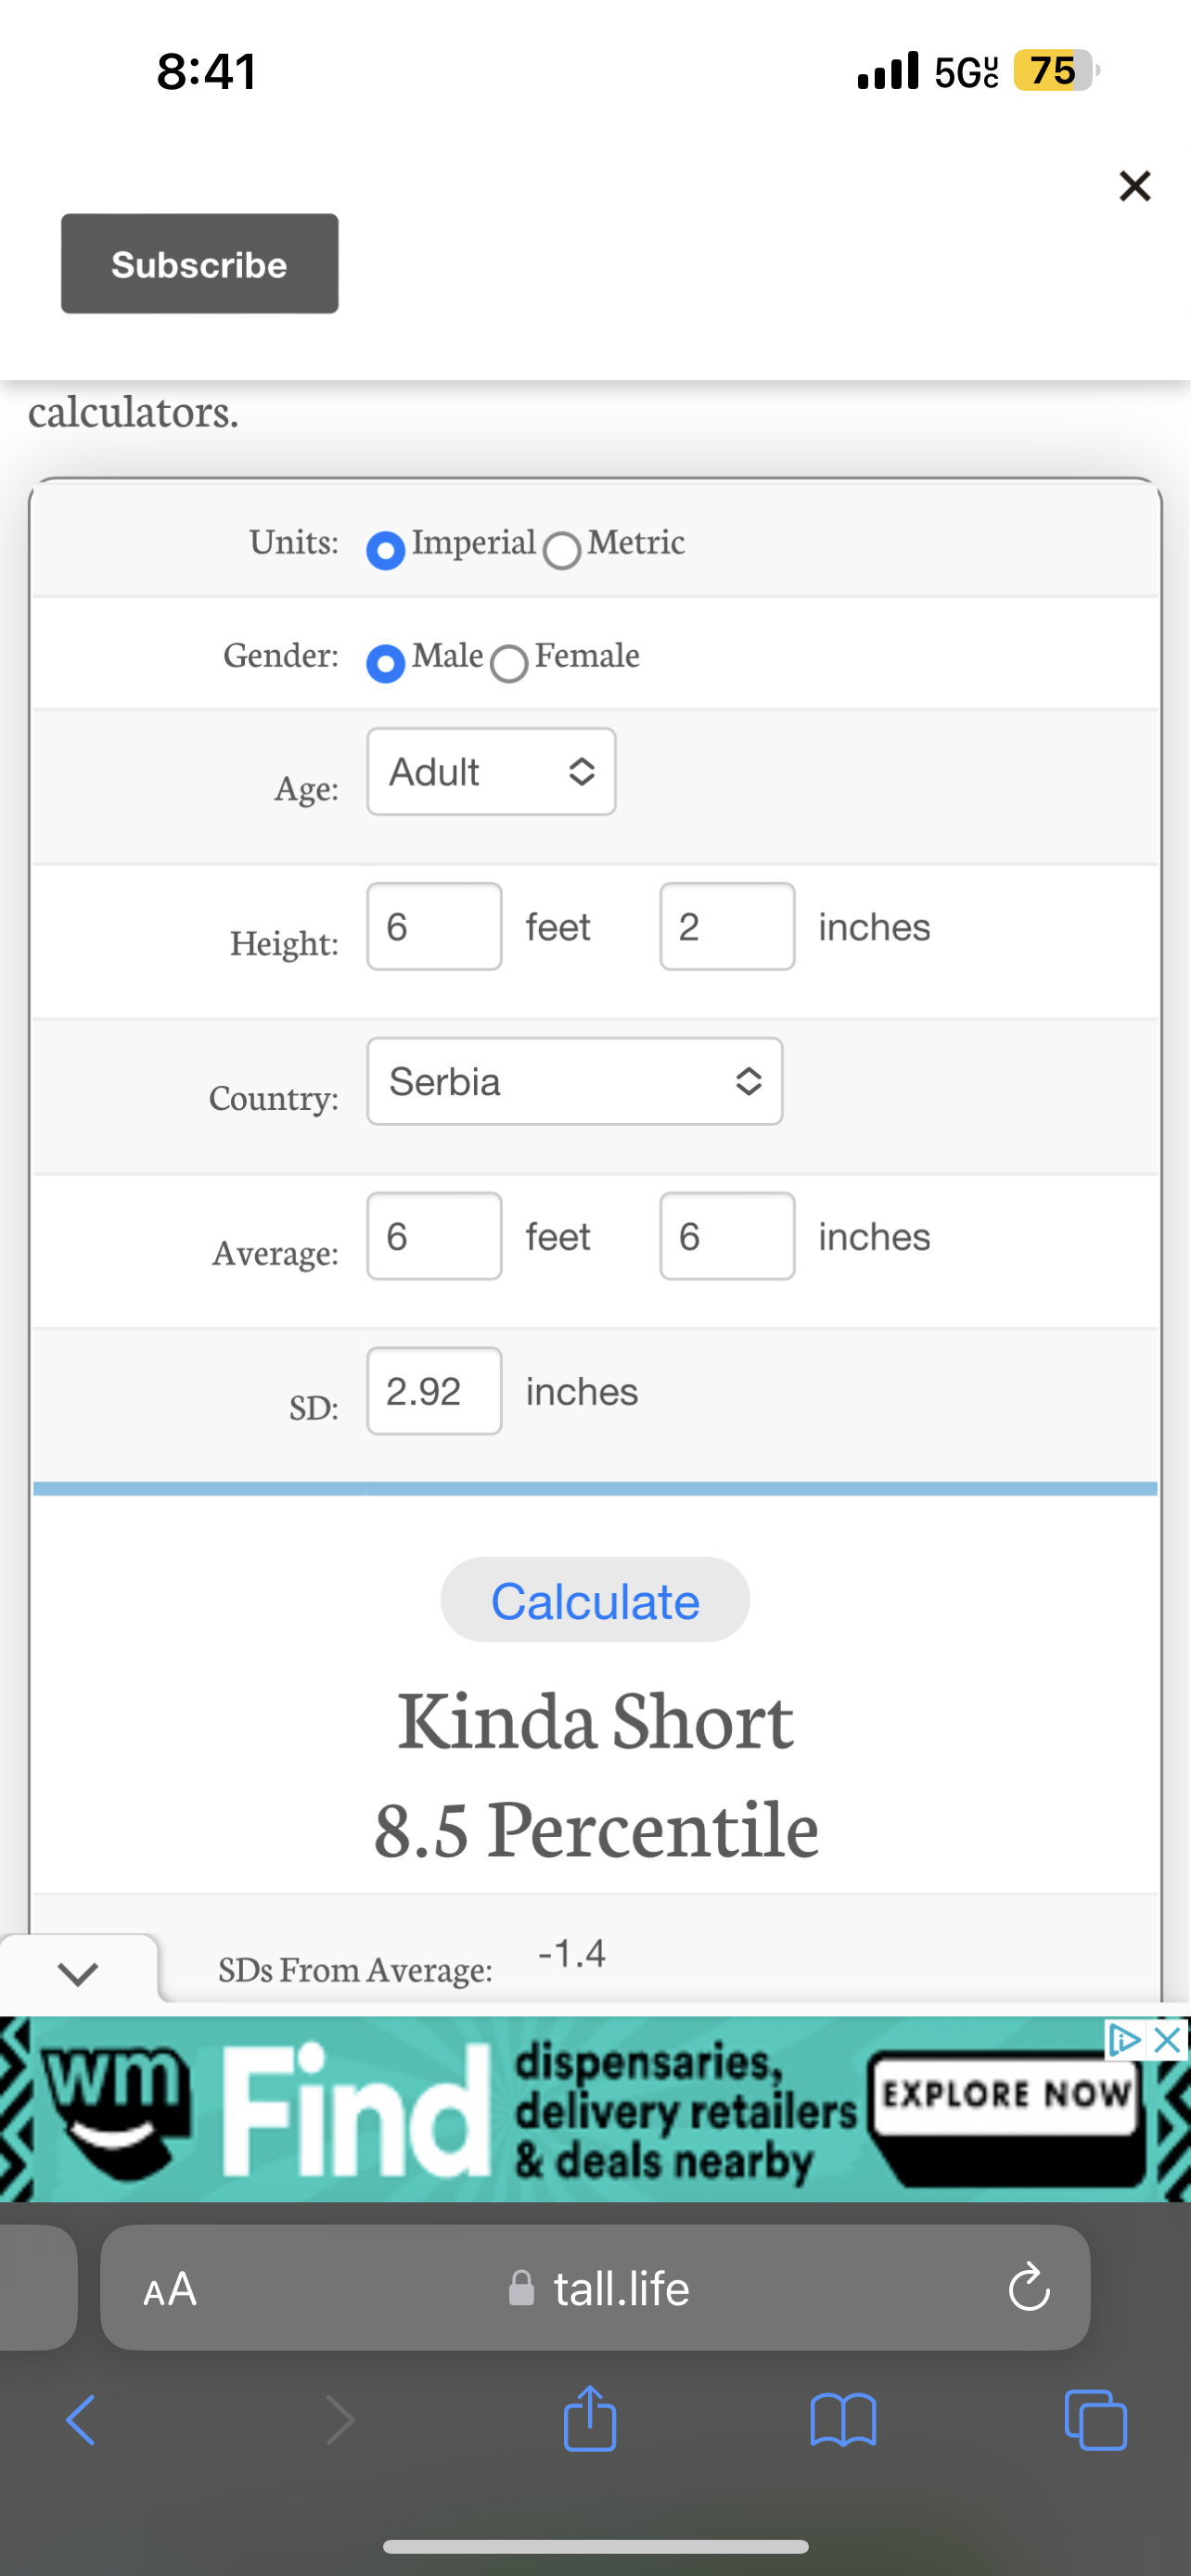1191x2576 pixels.
Task: Tap the Safari share icon
Action: 589,2419
